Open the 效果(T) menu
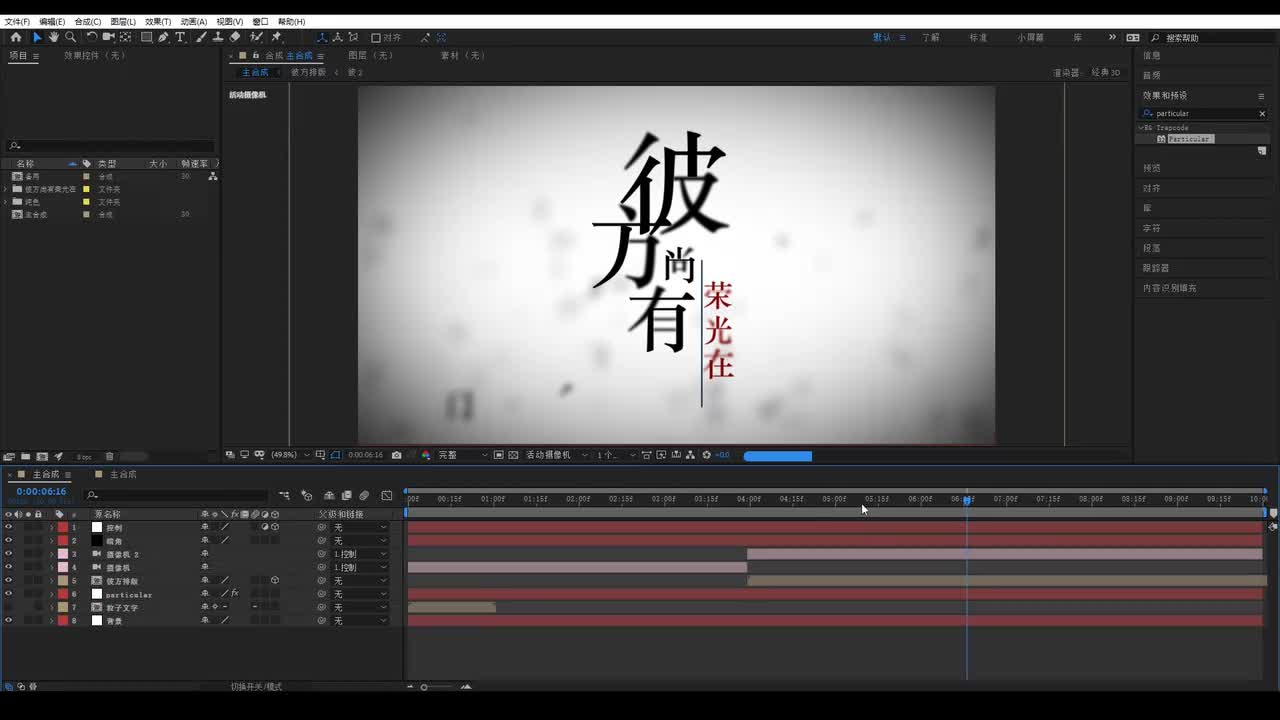This screenshot has width=1280, height=720. [x=158, y=21]
